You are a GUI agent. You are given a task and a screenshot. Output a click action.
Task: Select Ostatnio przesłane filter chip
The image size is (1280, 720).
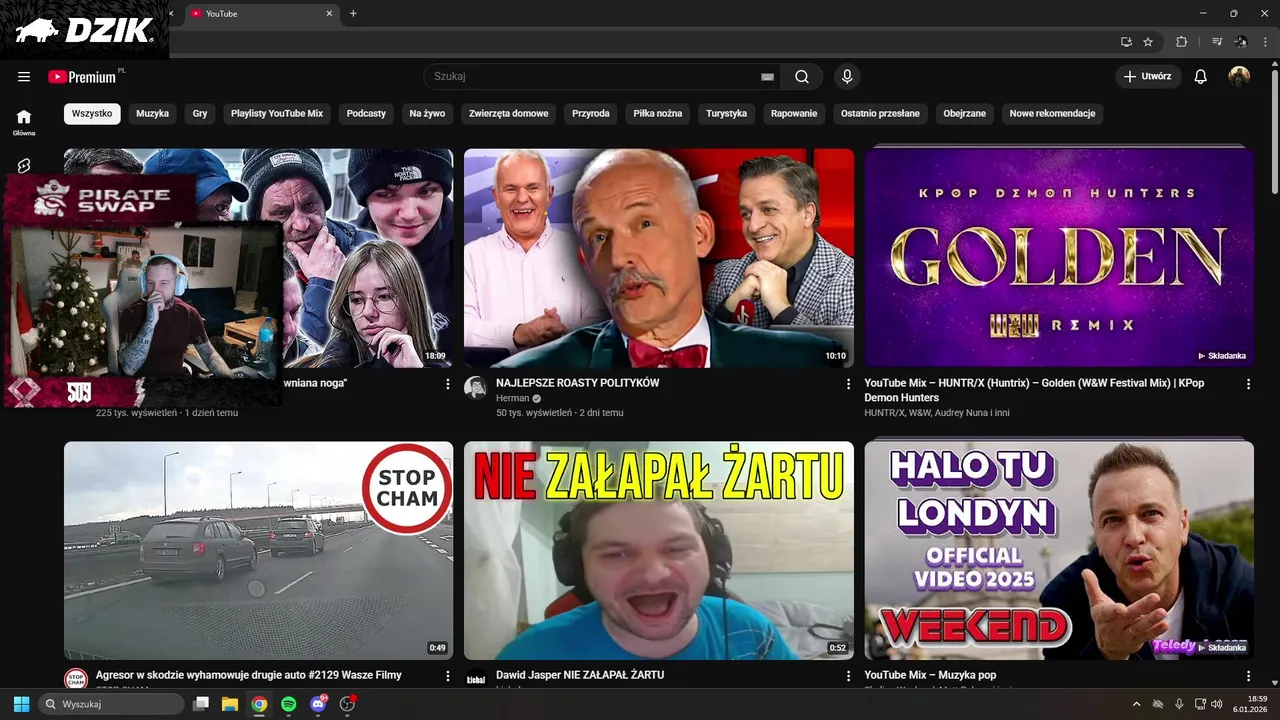tap(880, 114)
